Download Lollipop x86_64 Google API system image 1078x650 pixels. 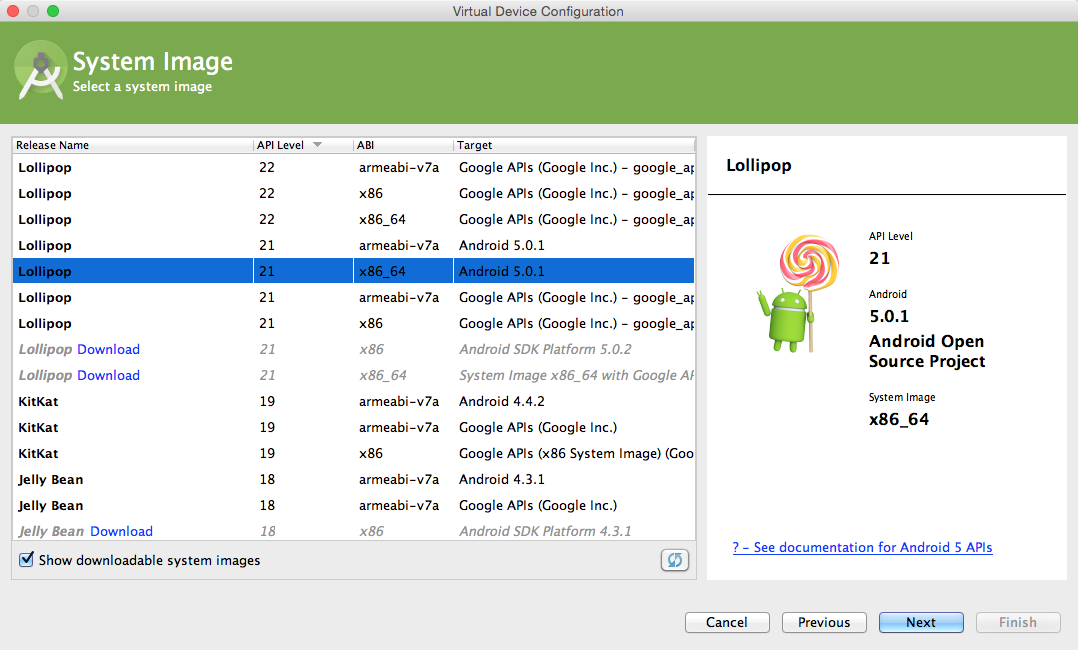coord(108,376)
